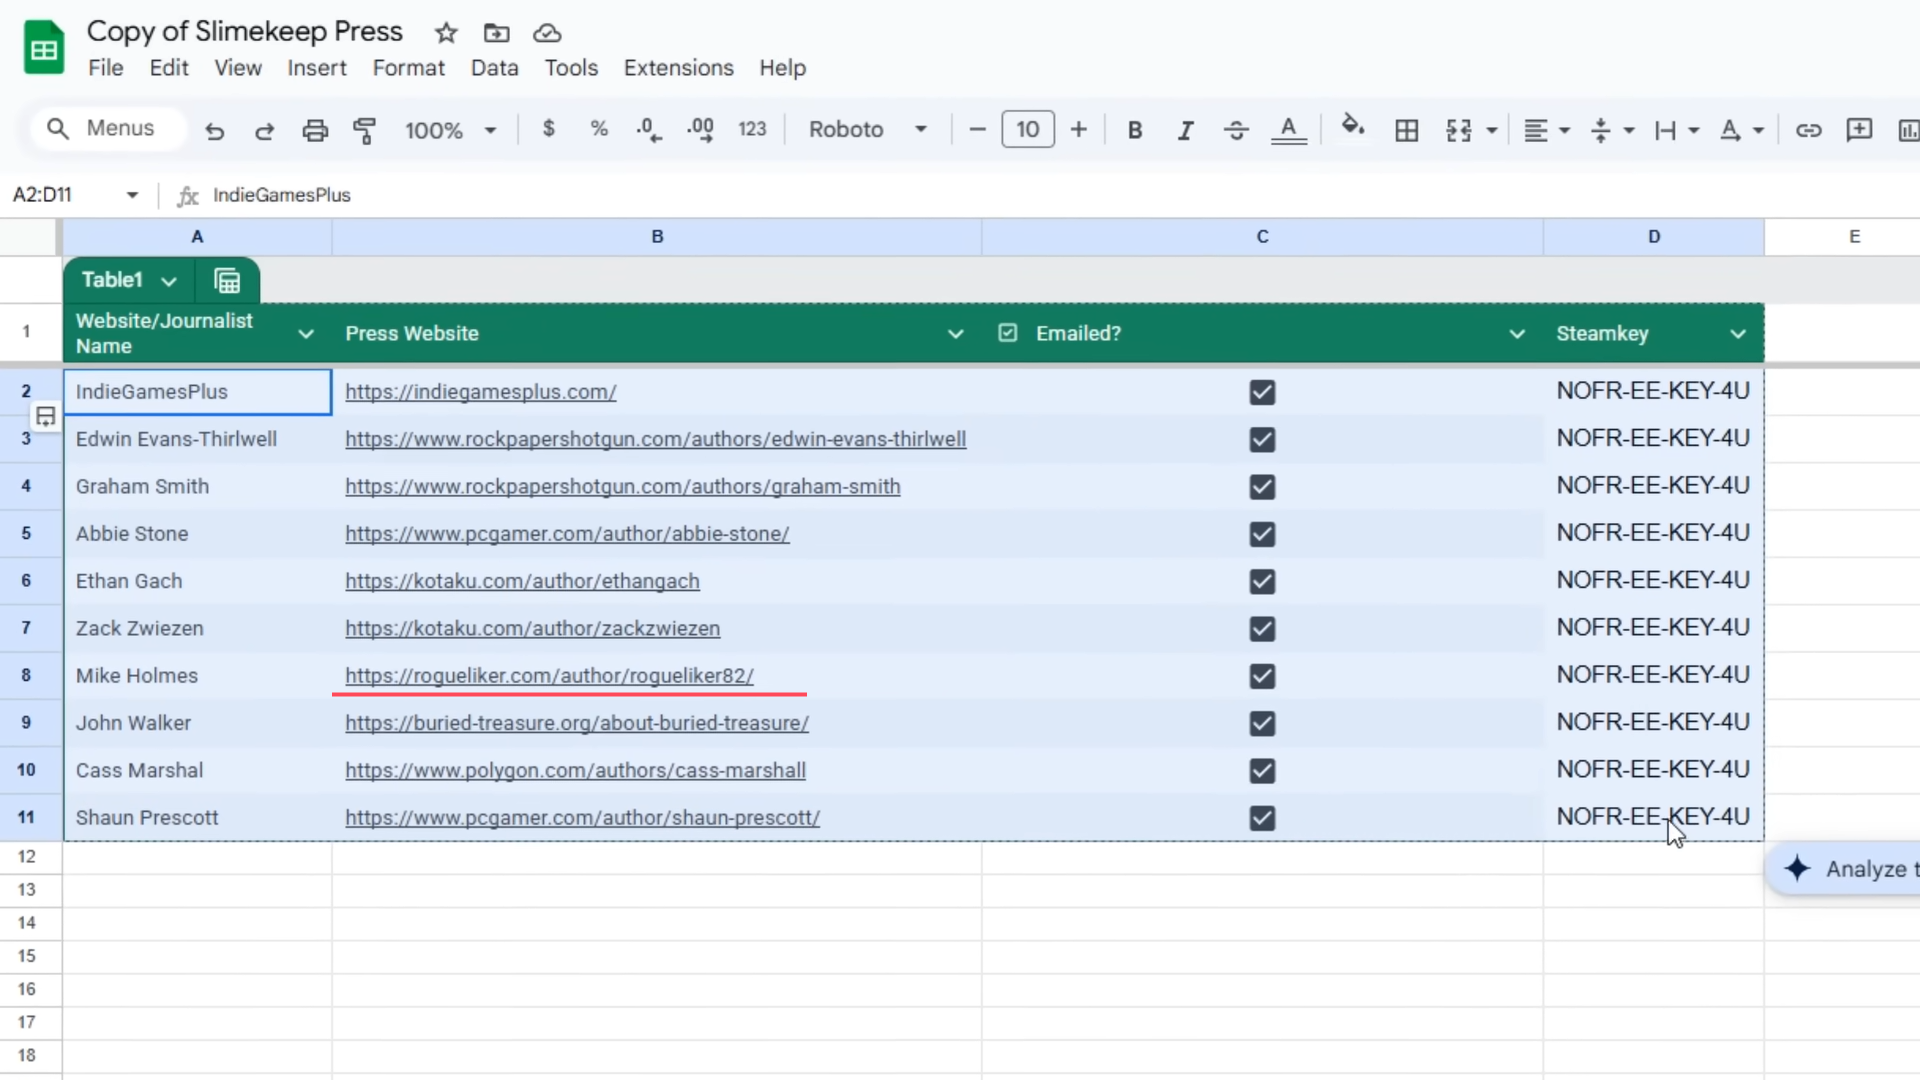1920x1080 pixels.
Task: Expand the Table1 name dropdown
Action: pyautogui.click(x=169, y=281)
